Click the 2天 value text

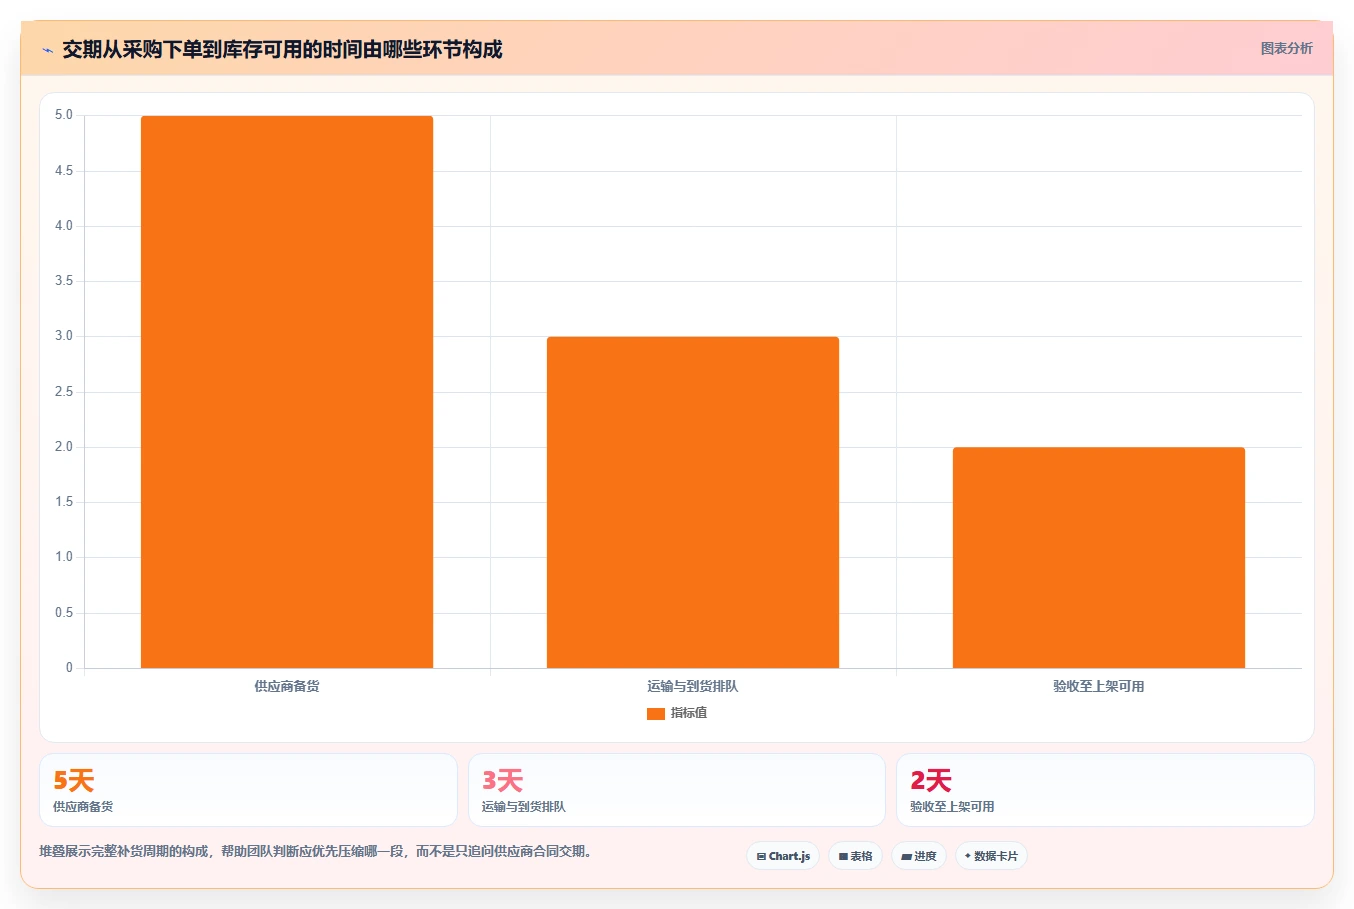tap(930, 780)
